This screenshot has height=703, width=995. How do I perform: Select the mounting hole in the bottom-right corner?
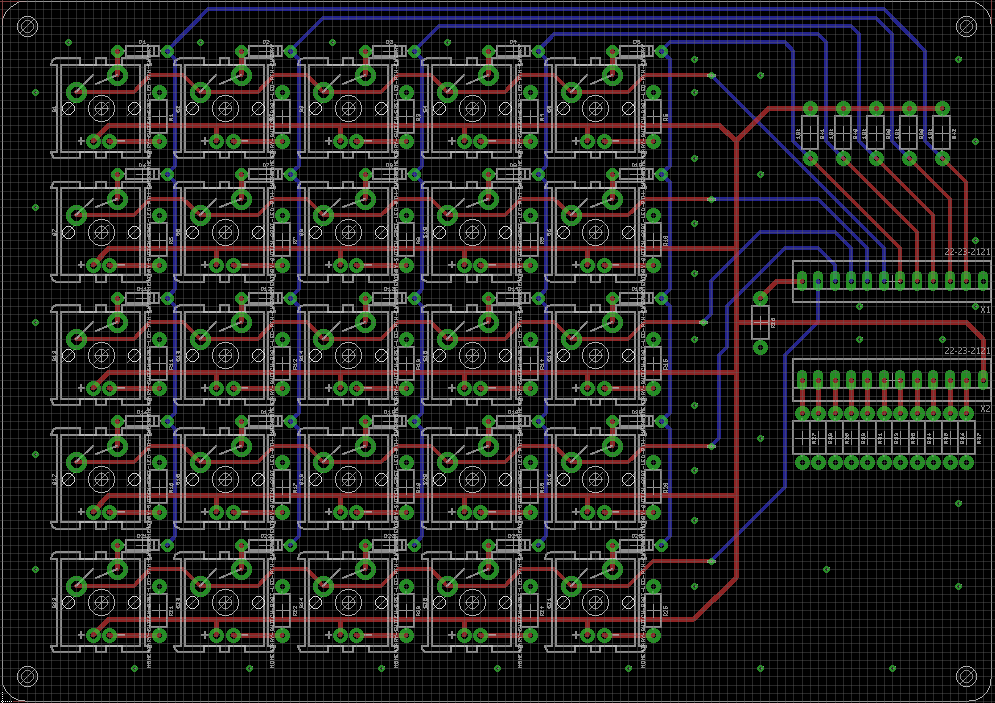tap(966, 676)
